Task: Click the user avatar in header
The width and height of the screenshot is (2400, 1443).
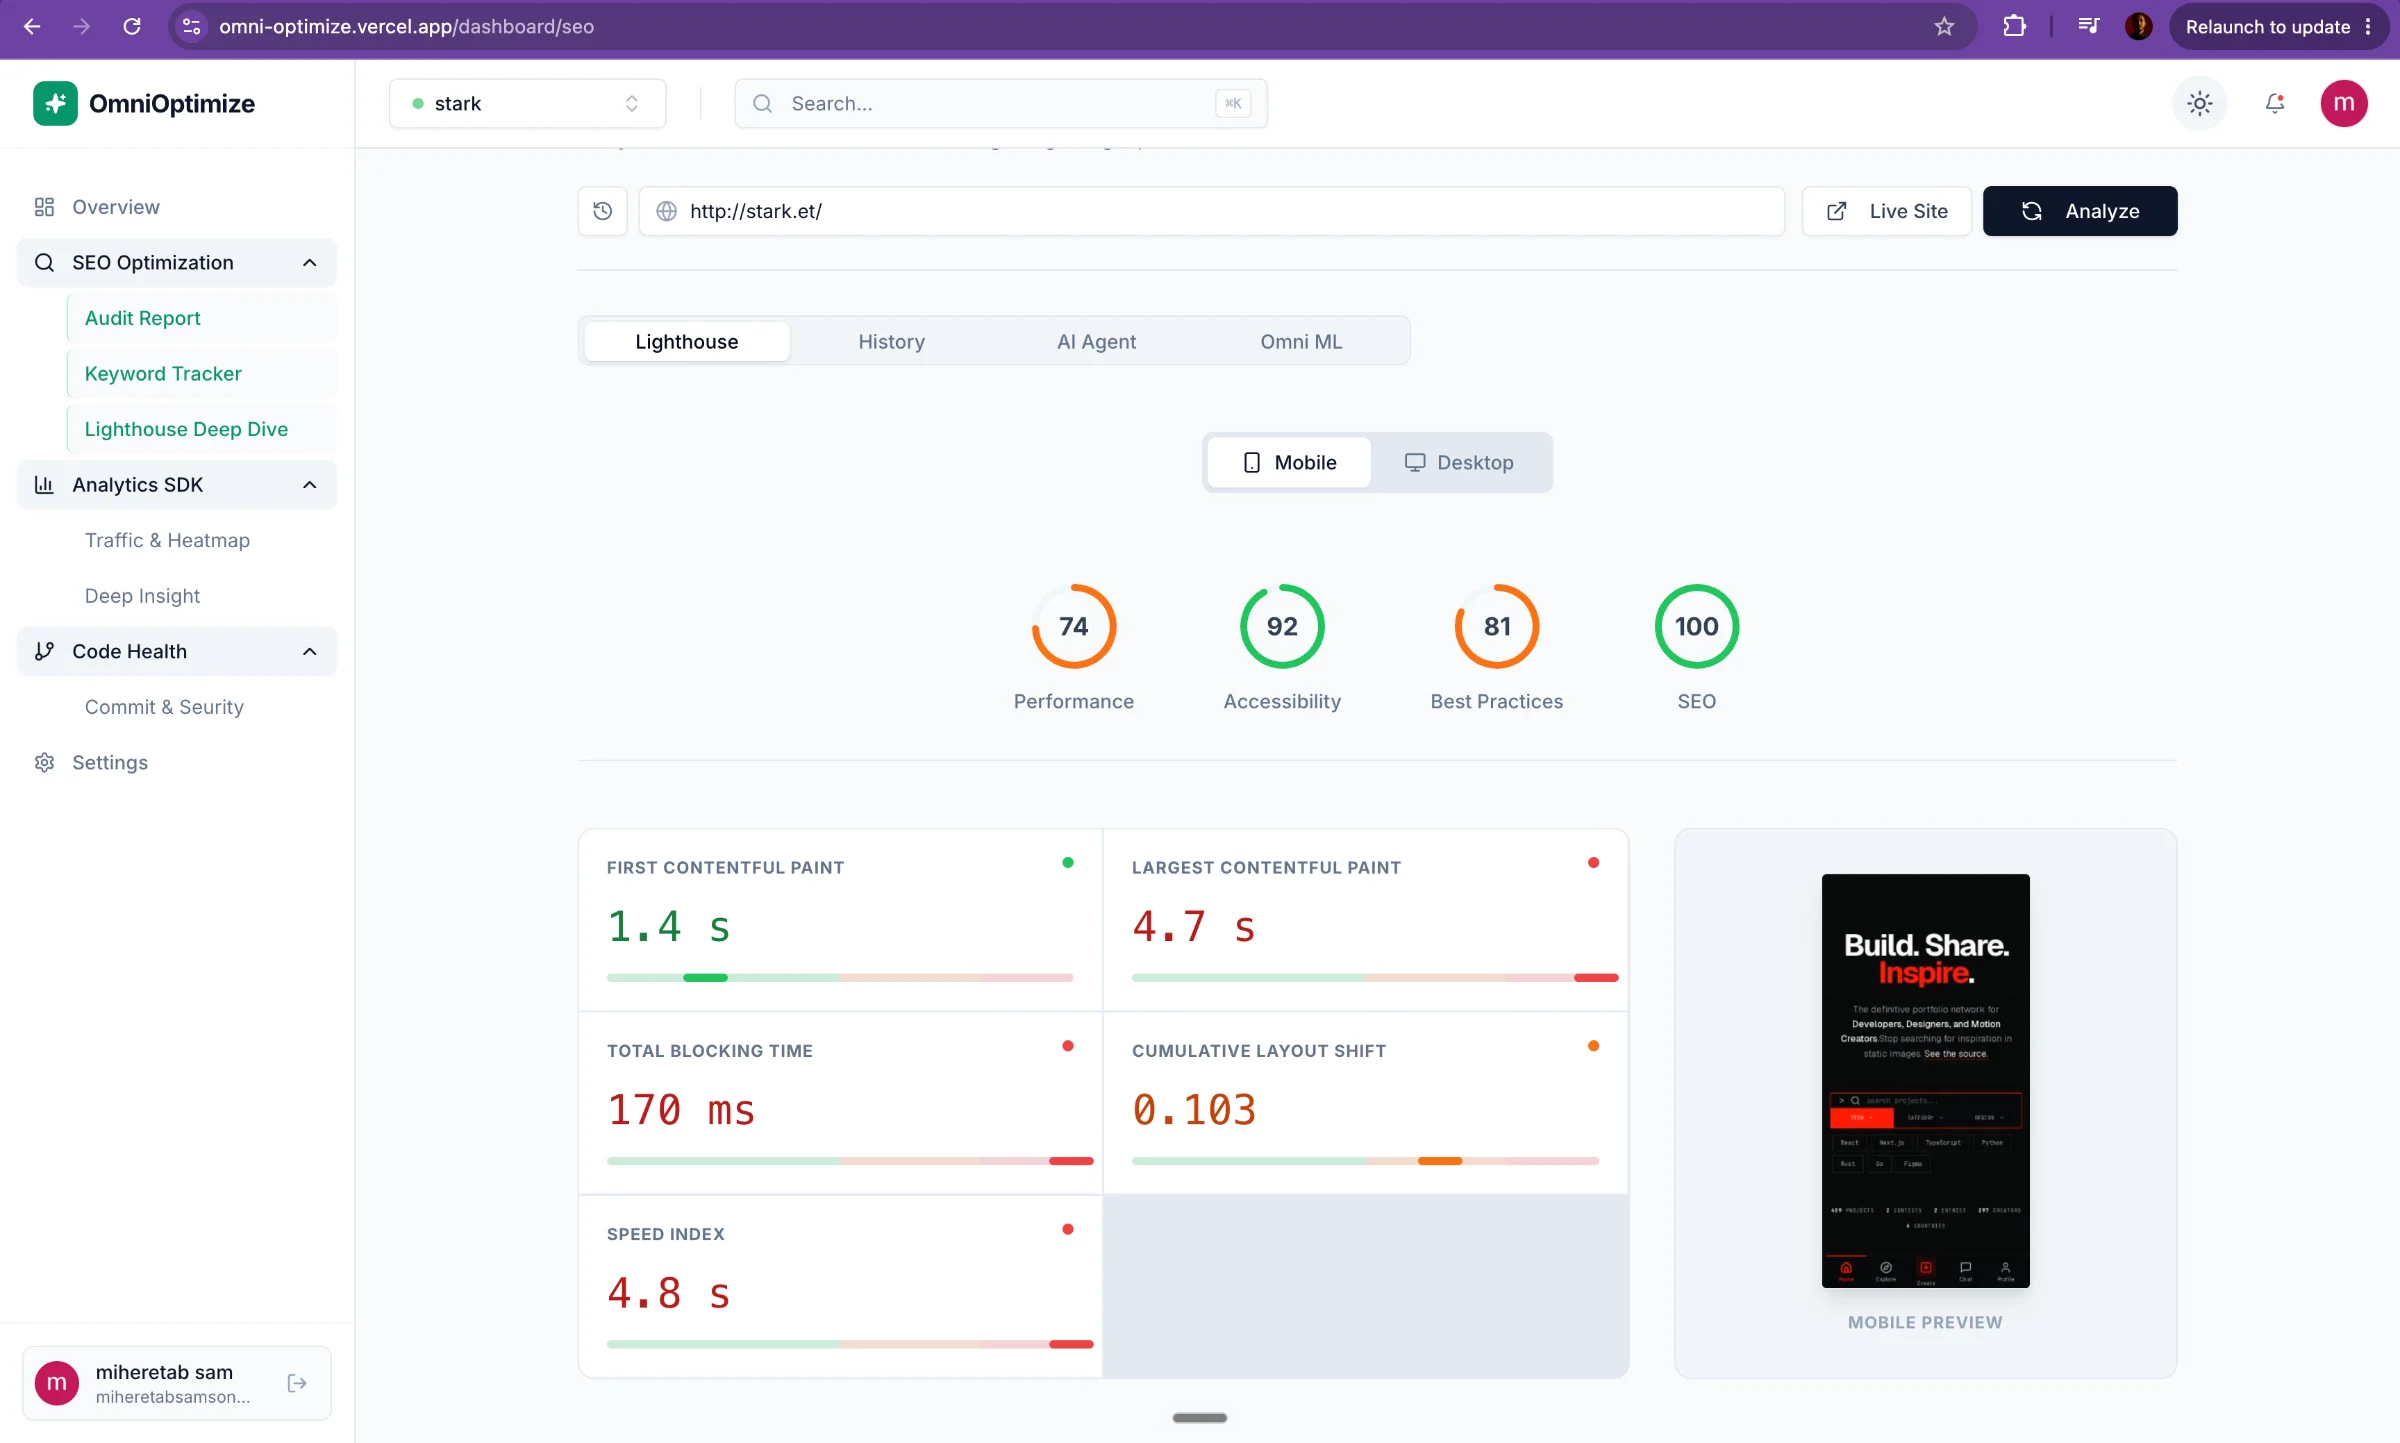Action: [2344, 103]
